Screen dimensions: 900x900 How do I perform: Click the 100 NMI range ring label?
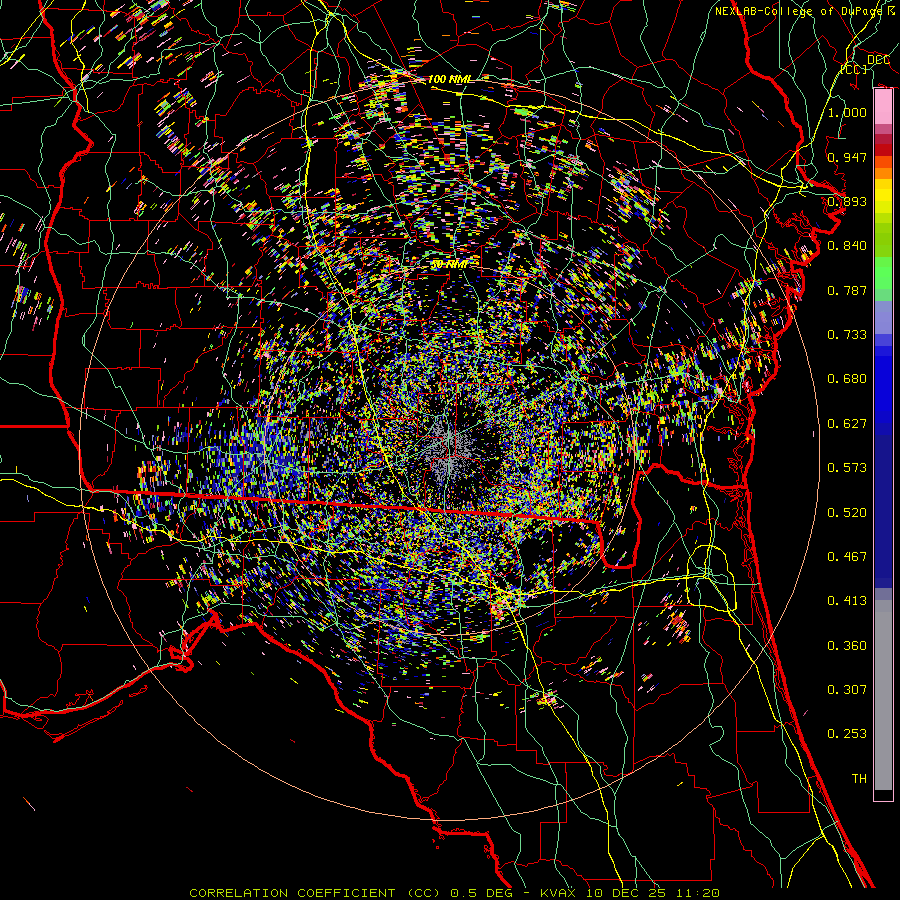click(450, 79)
